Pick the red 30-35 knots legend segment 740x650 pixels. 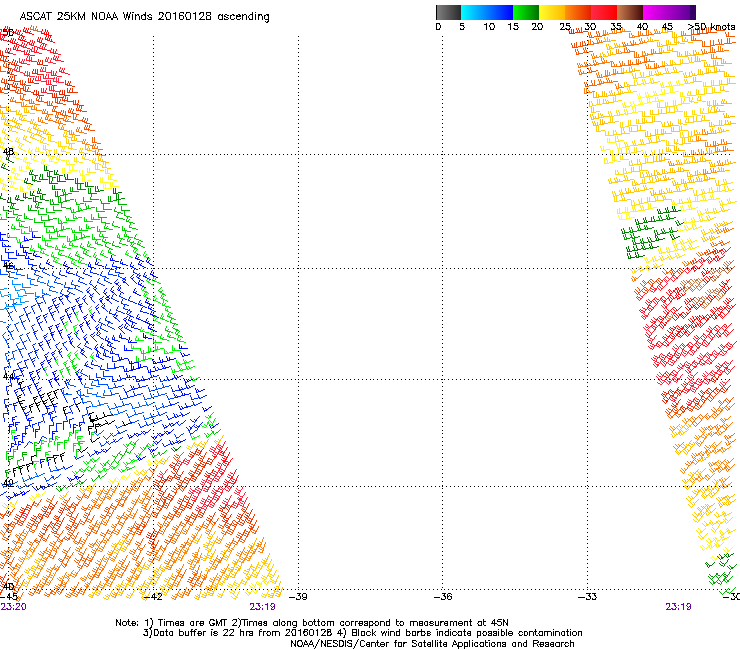pyautogui.click(x=604, y=12)
